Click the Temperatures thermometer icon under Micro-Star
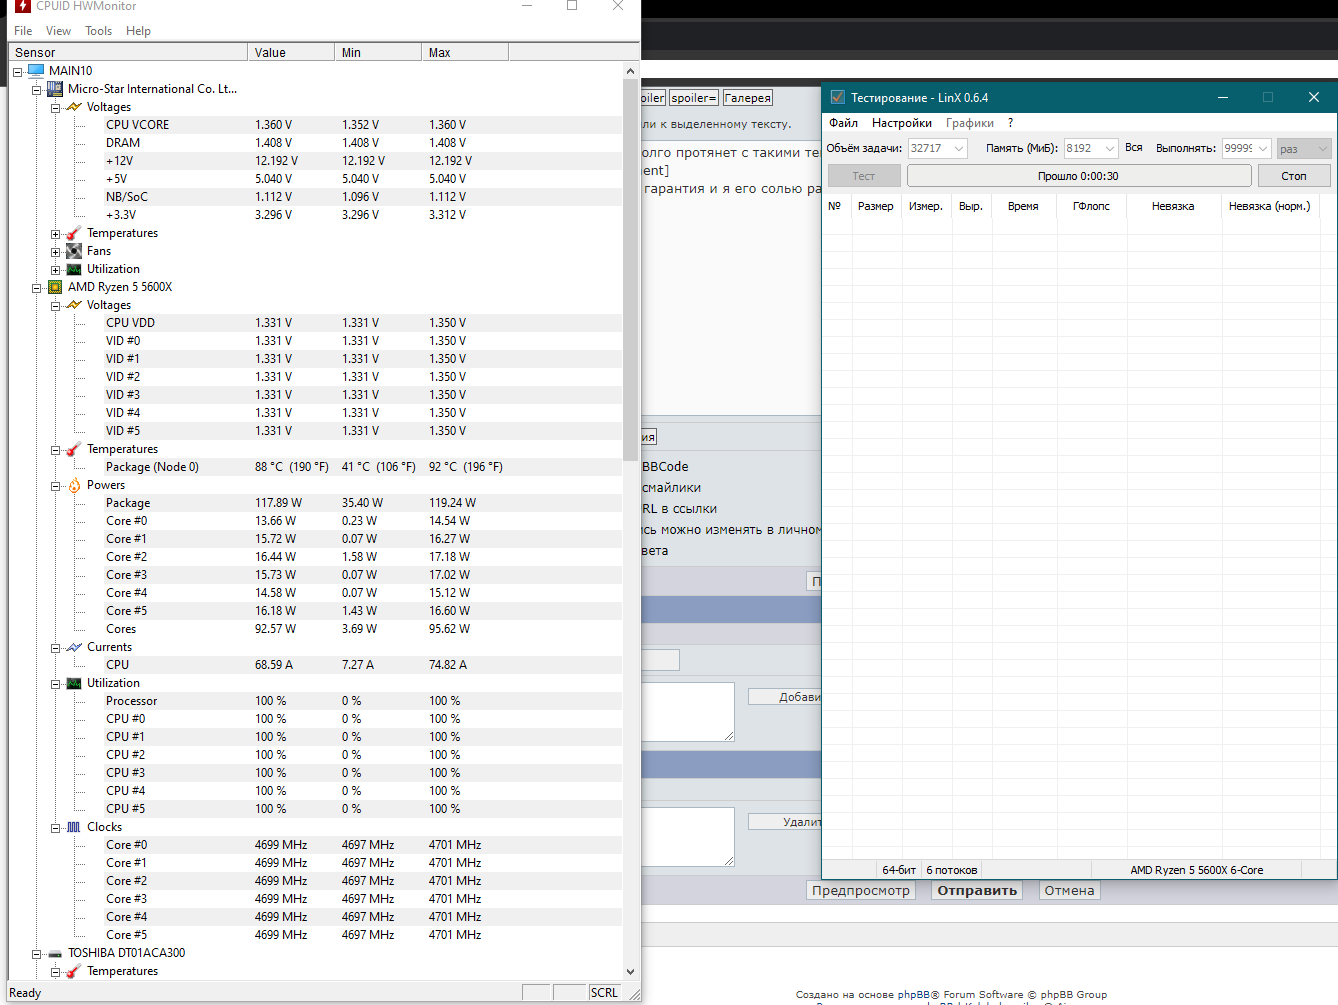The image size is (1338, 1005). coord(74,233)
